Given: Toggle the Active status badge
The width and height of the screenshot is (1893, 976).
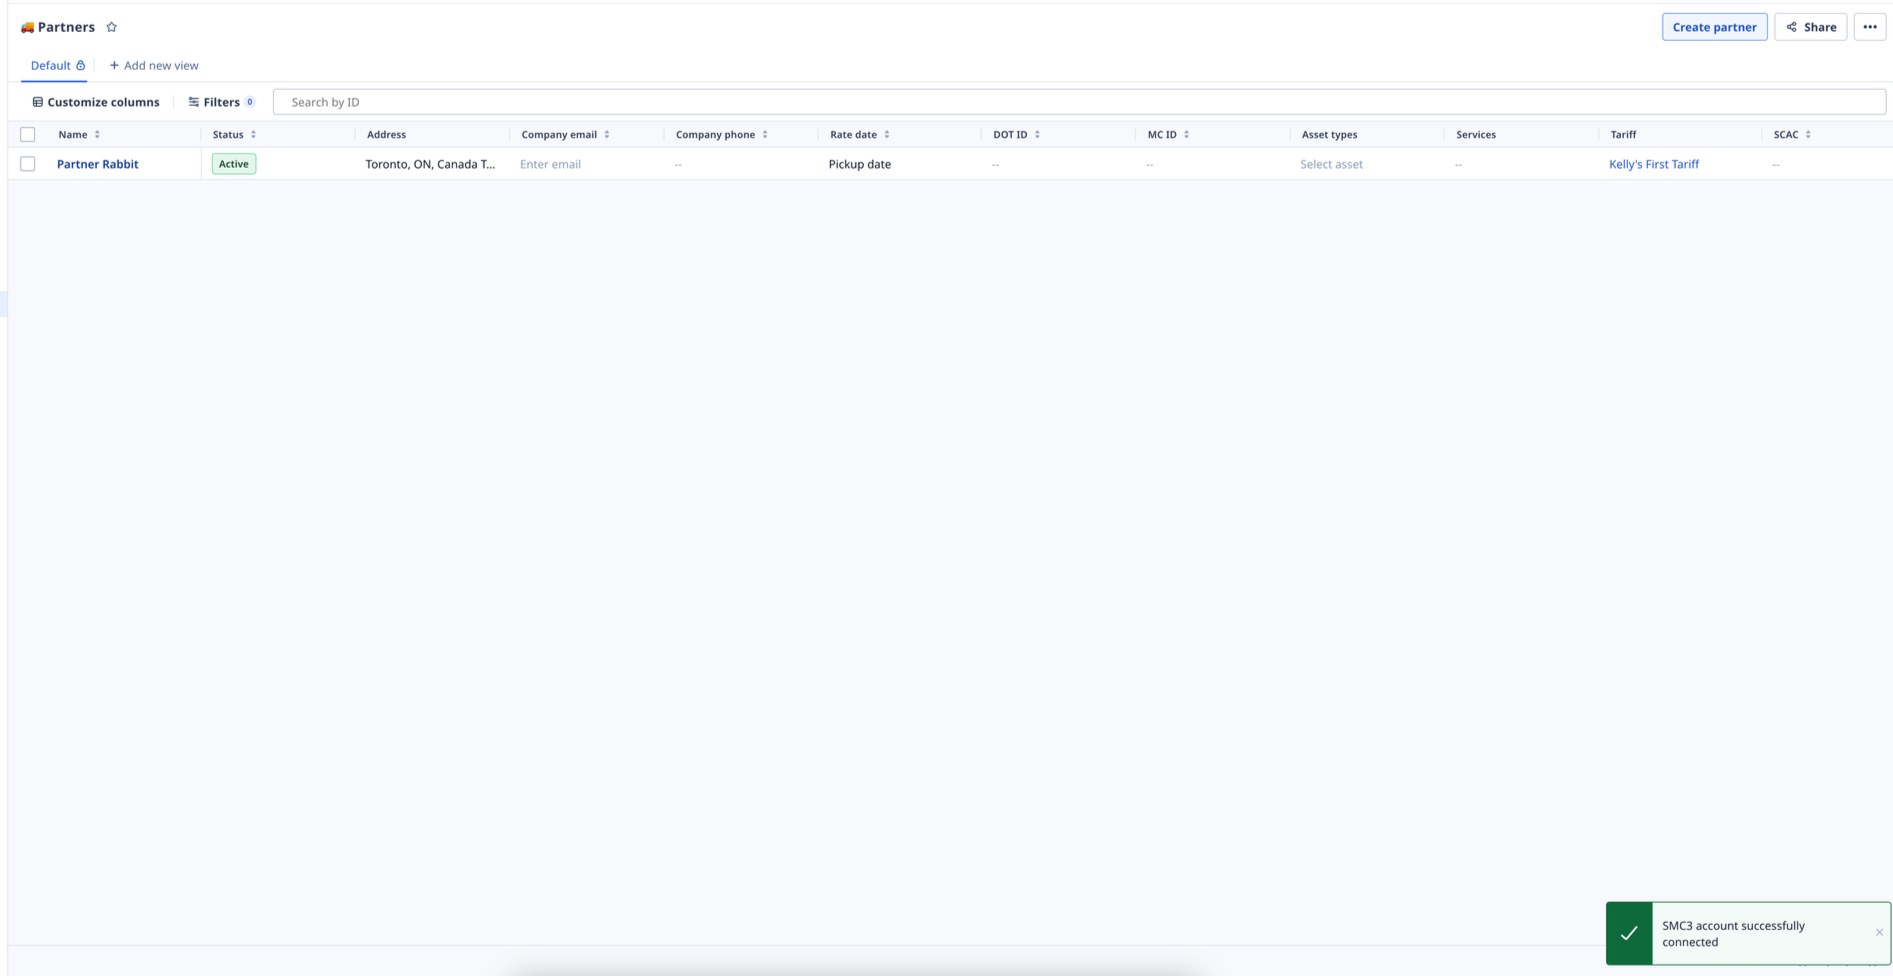Looking at the screenshot, I should (233, 163).
